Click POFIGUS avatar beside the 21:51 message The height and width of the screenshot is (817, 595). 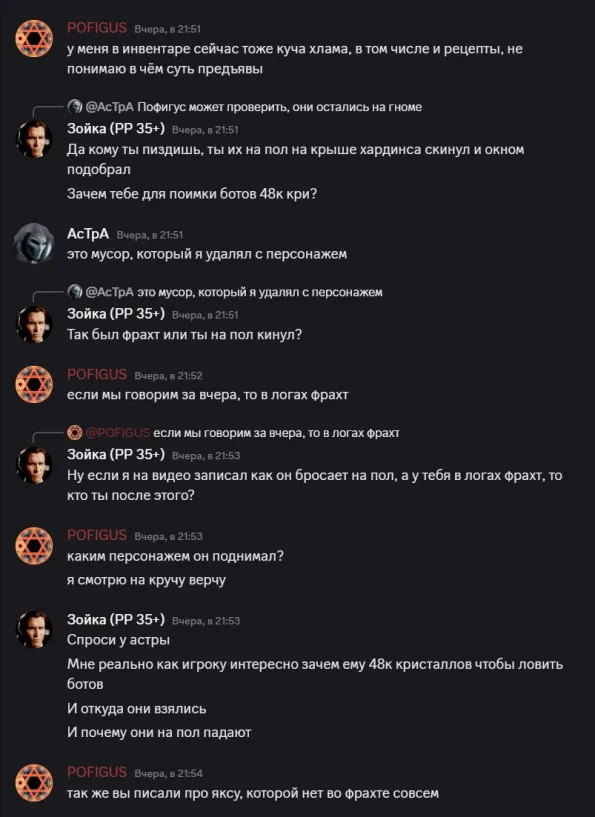tap(34, 38)
